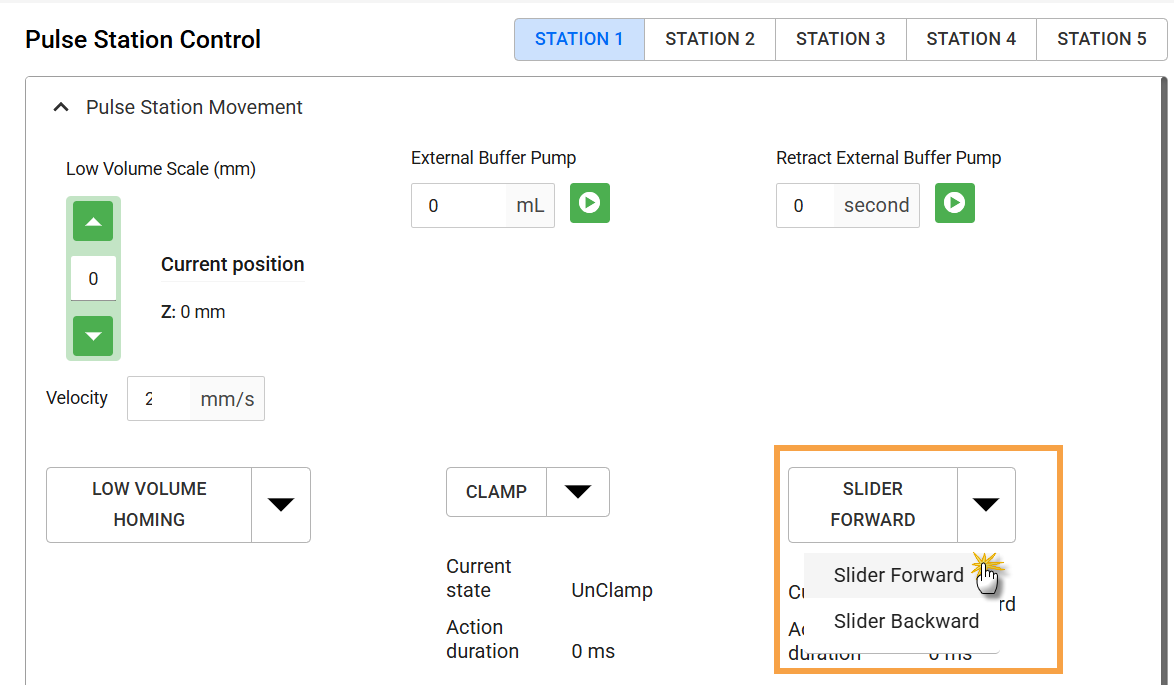Collapse the Pulse Station Movement section

[62, 107]
